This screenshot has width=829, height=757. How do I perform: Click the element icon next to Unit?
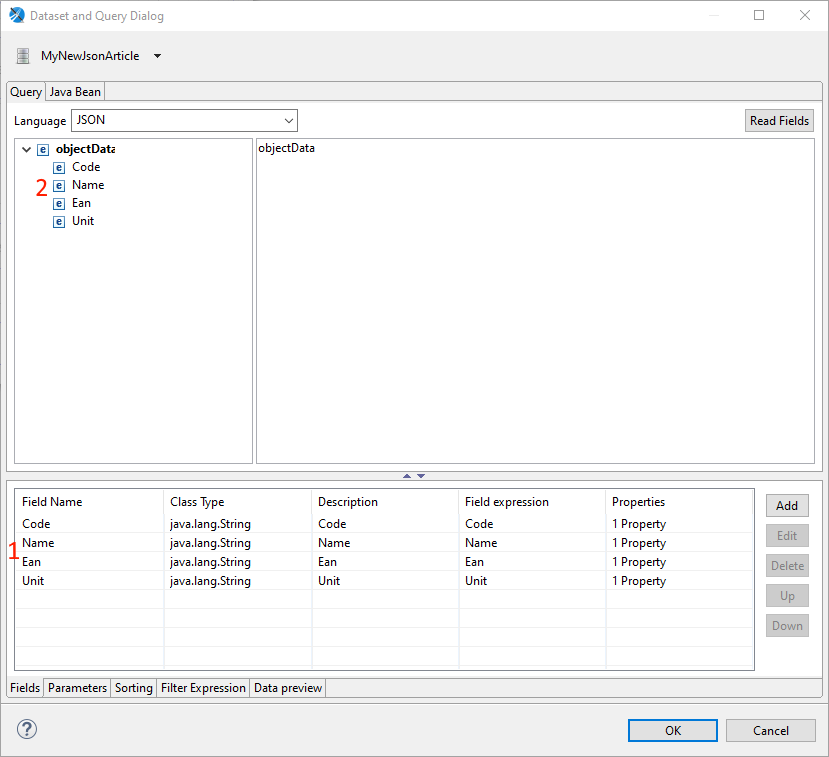point(59,222)
